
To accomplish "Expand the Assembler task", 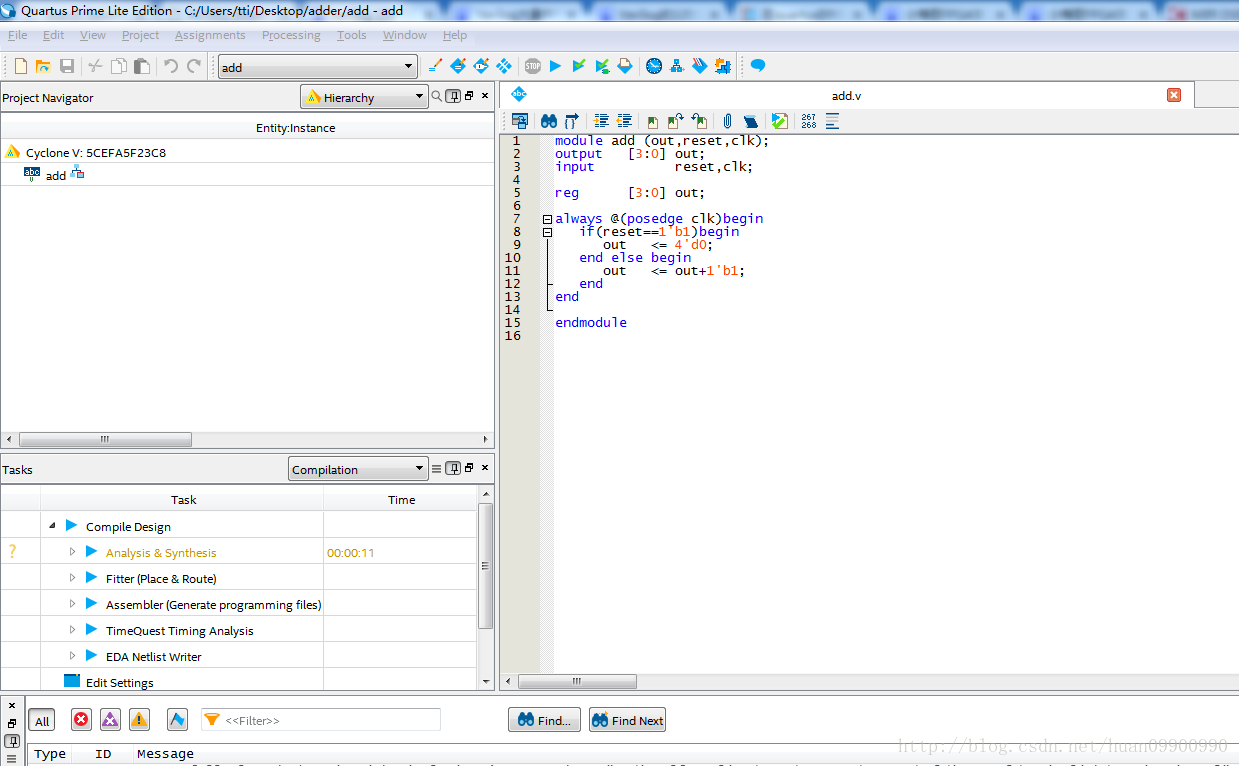I will (72, 603).
